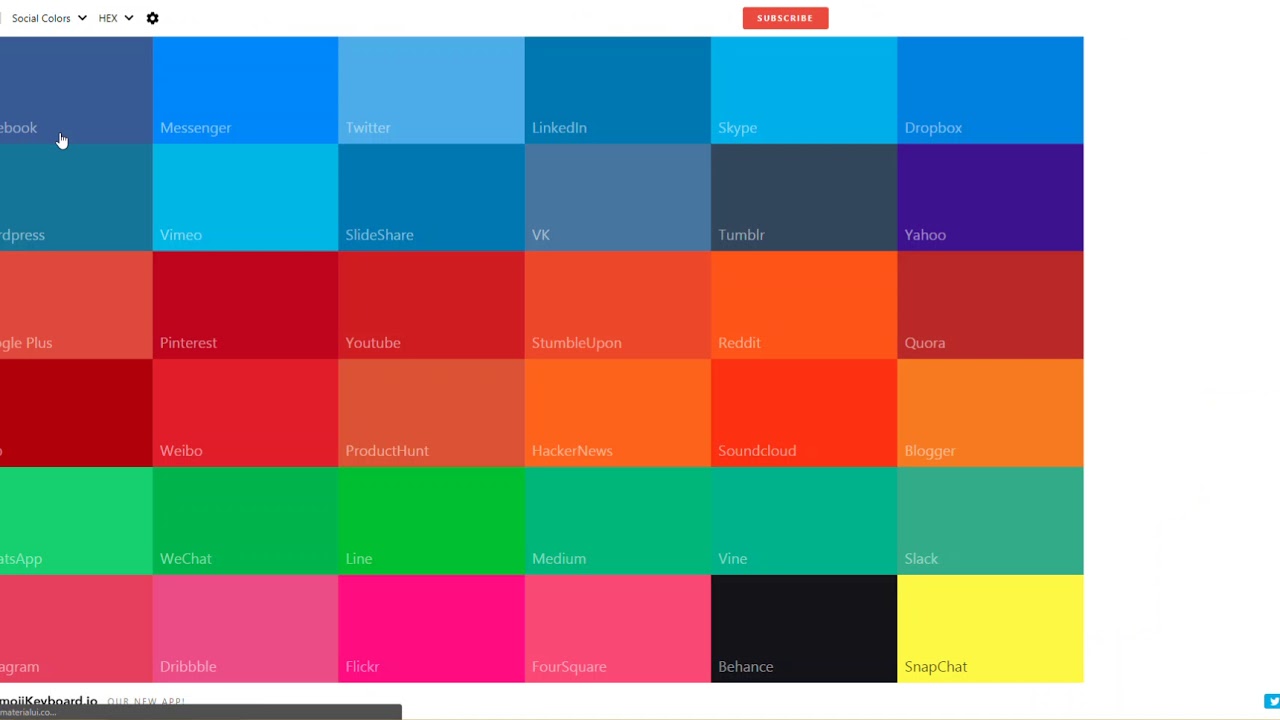Open the Social Colors palette dropdown

click(x=49, y=18)
